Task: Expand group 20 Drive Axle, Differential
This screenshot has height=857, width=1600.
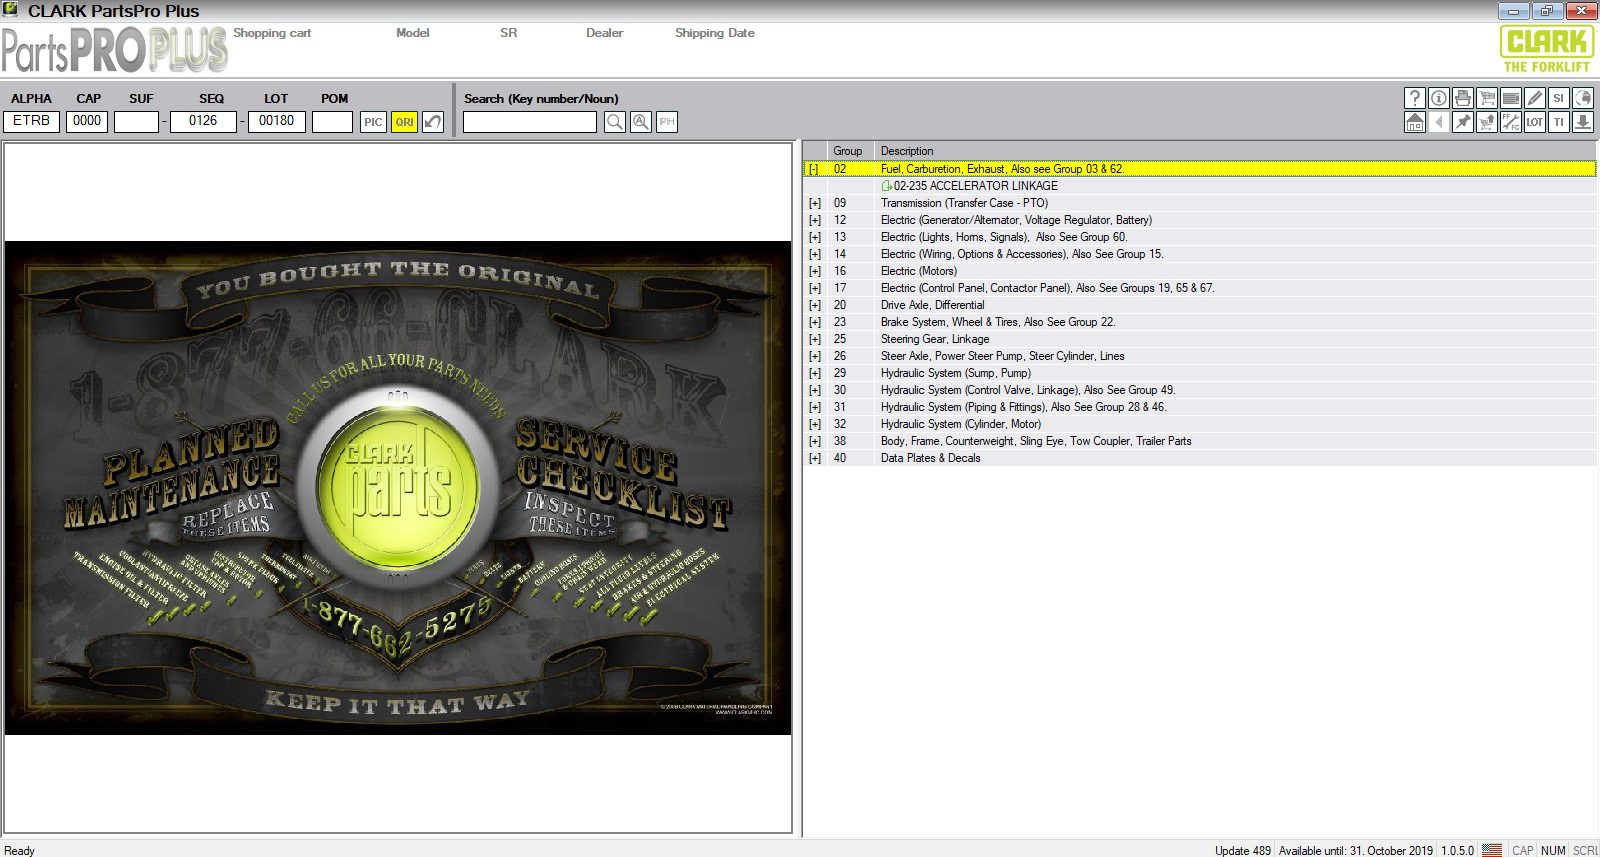Action: pos(815,305)
